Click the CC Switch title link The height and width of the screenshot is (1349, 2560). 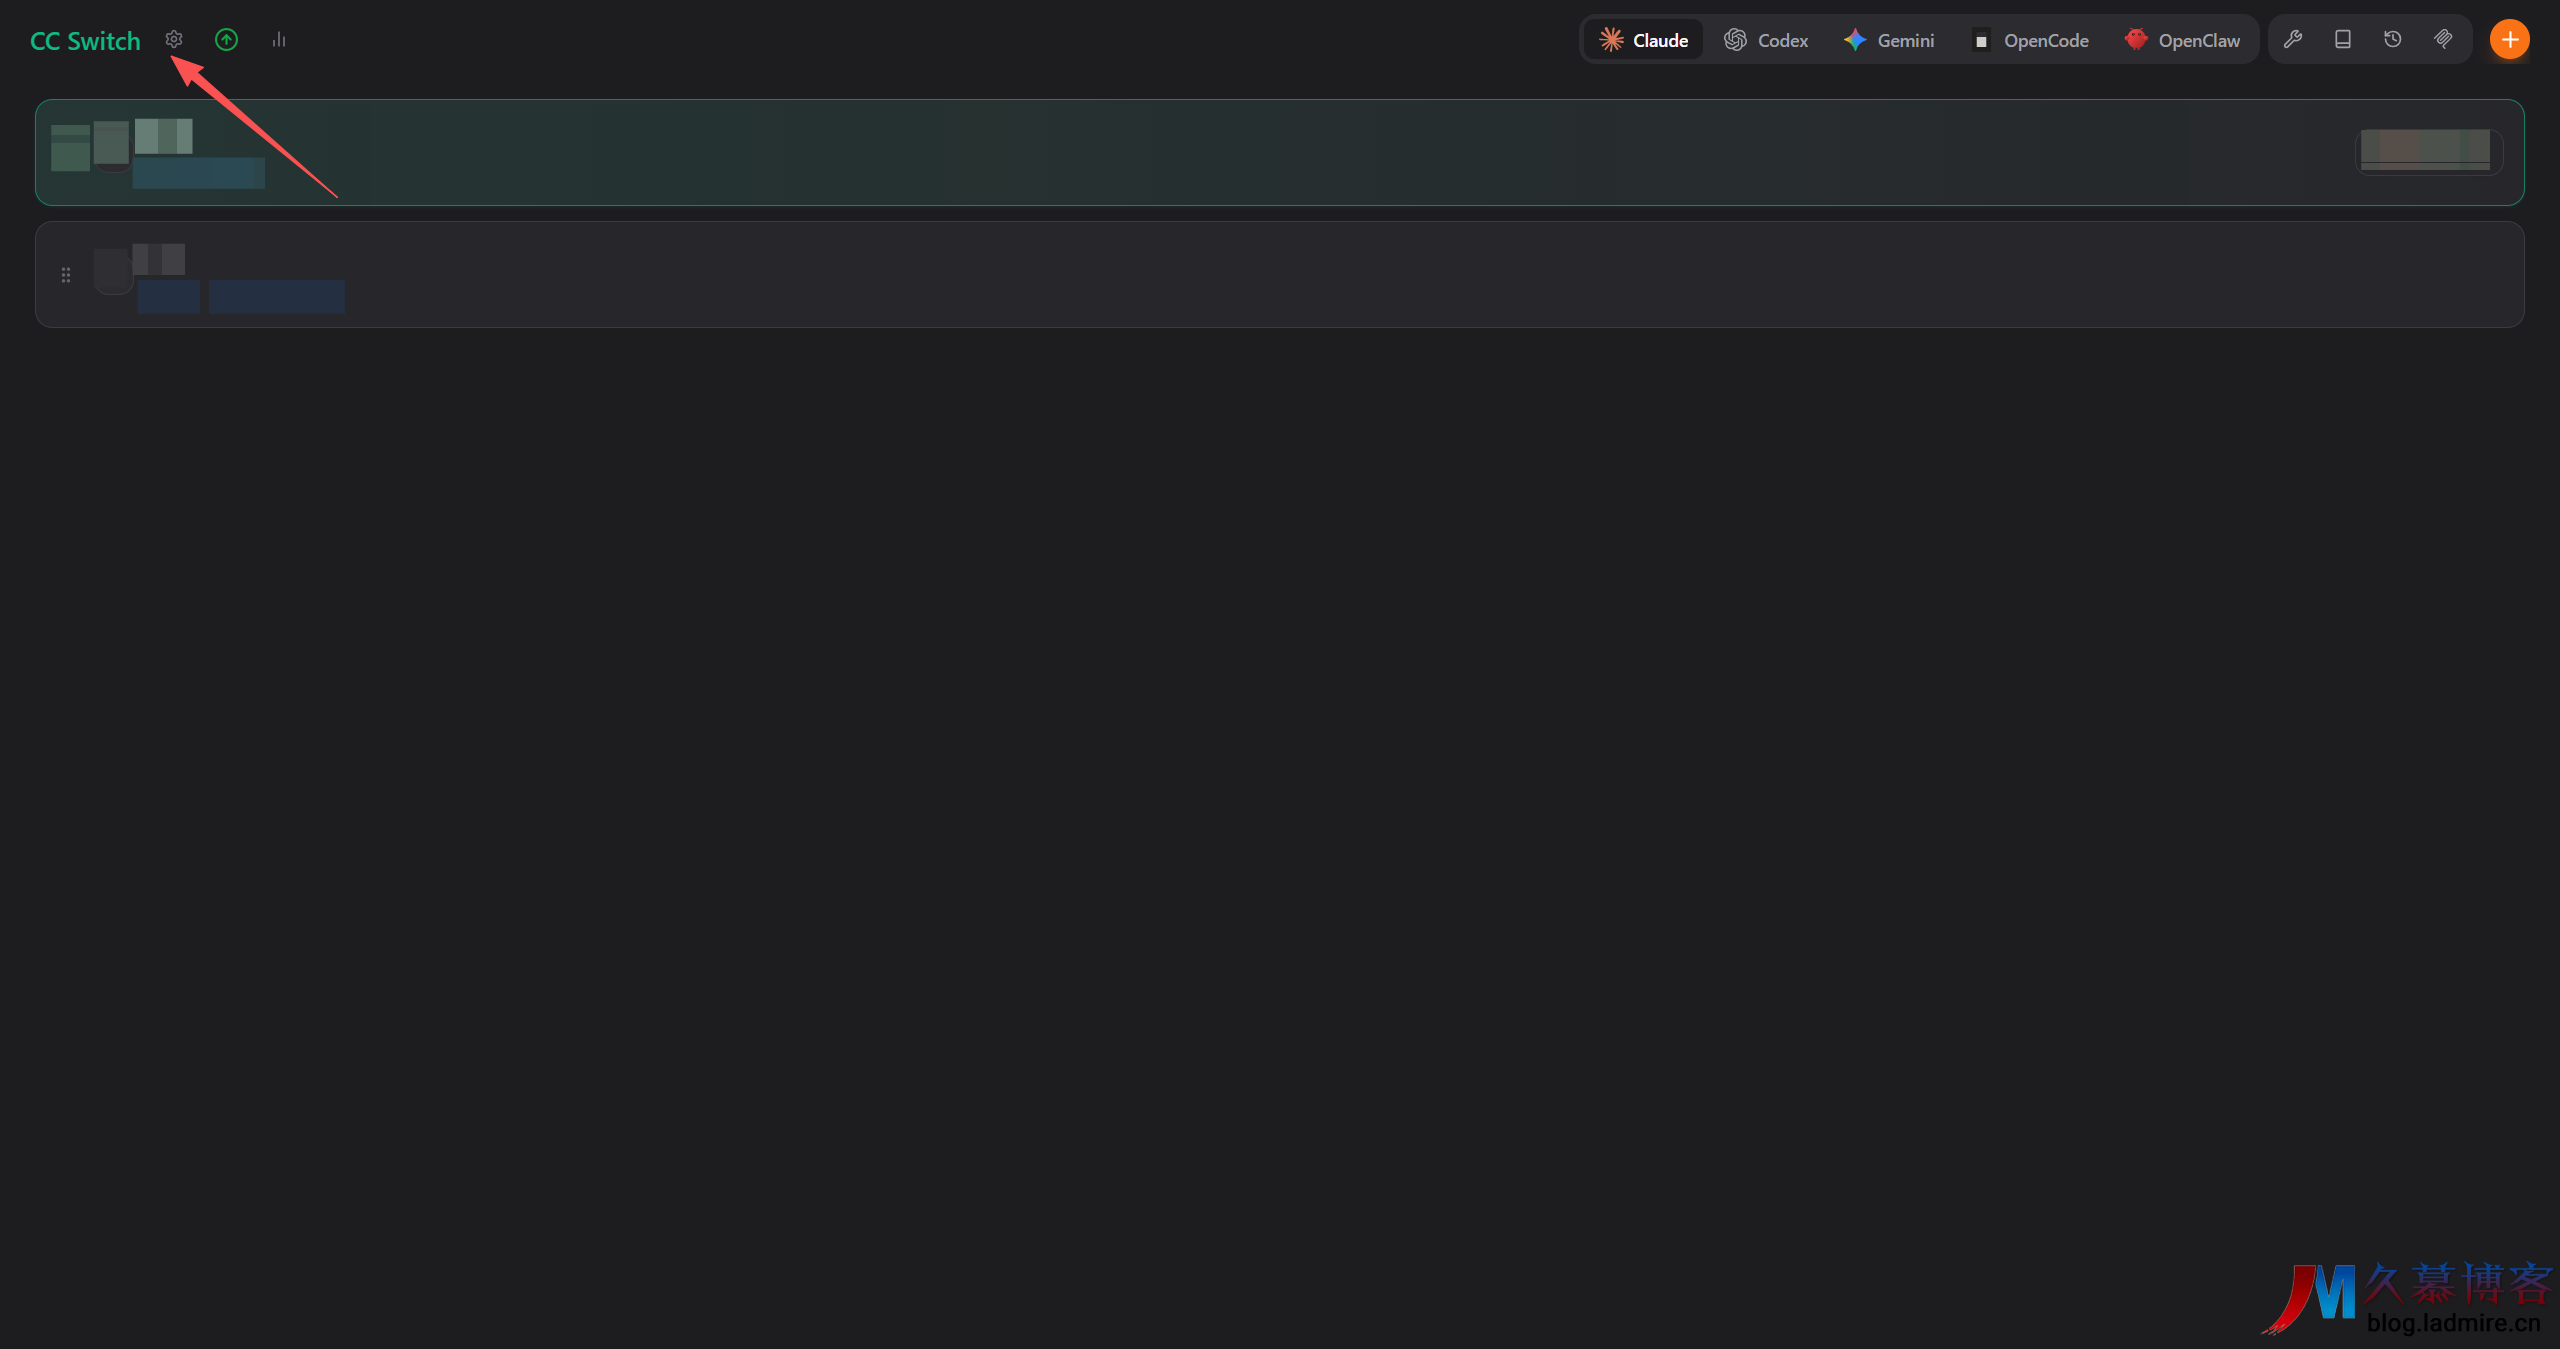tap(85, 41)
